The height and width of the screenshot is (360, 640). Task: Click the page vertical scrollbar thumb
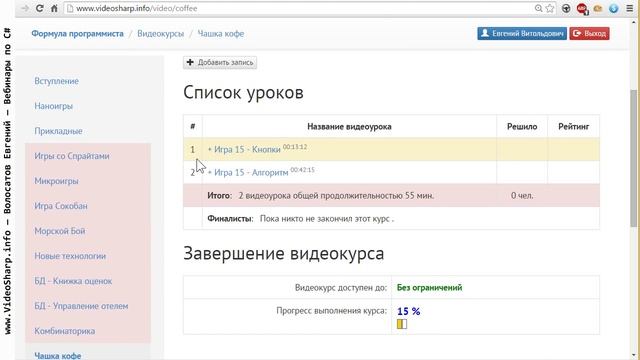pyautogui.click(x=633, y=158)
